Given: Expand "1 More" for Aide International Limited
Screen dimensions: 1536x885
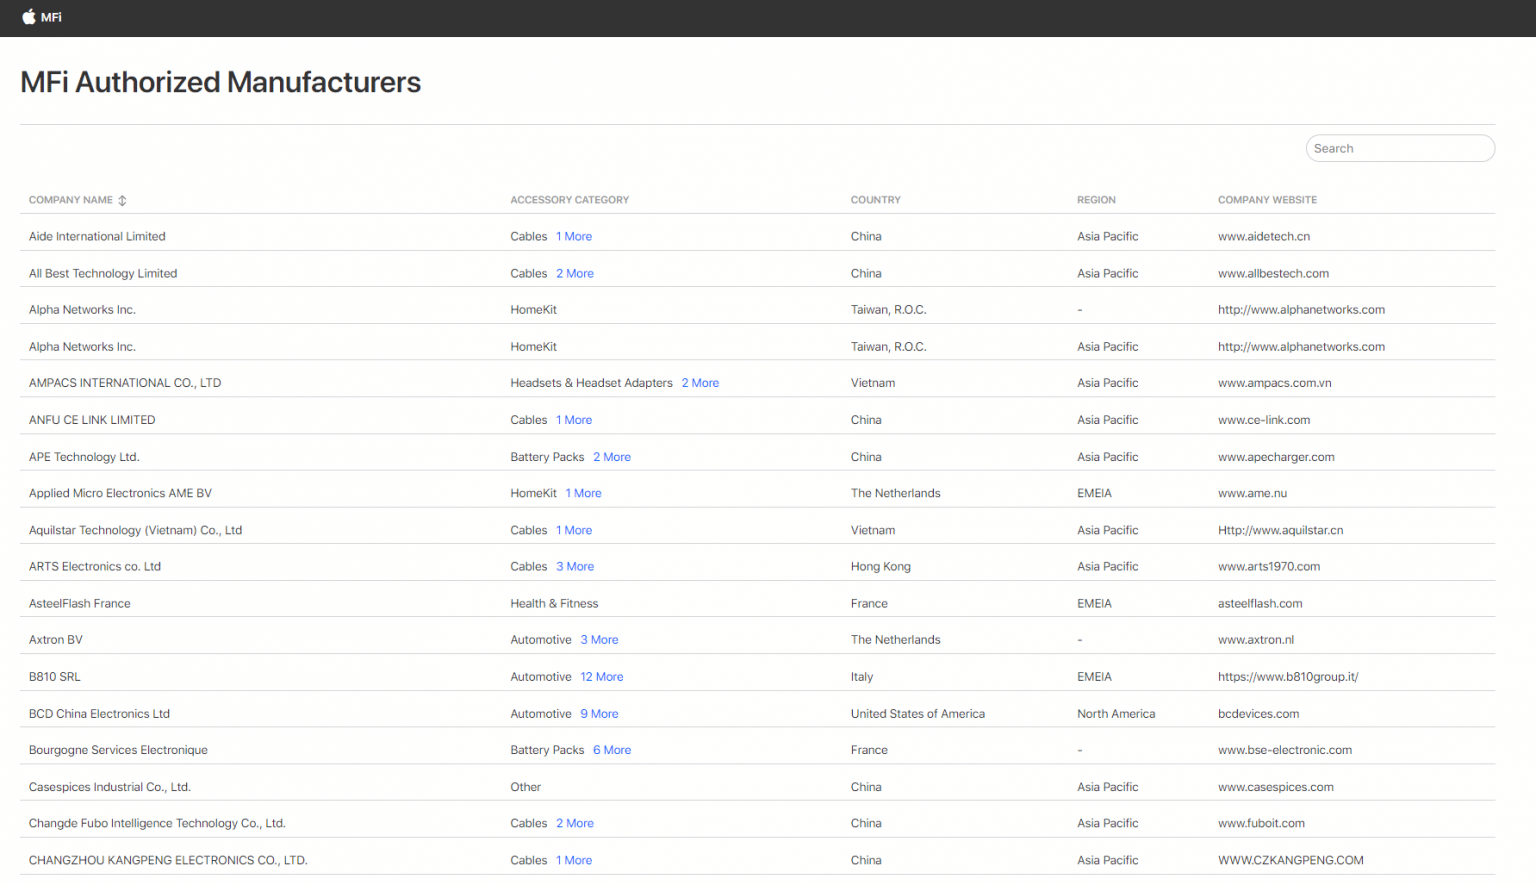Looking at the screenshot, I should tap(574, 237).
